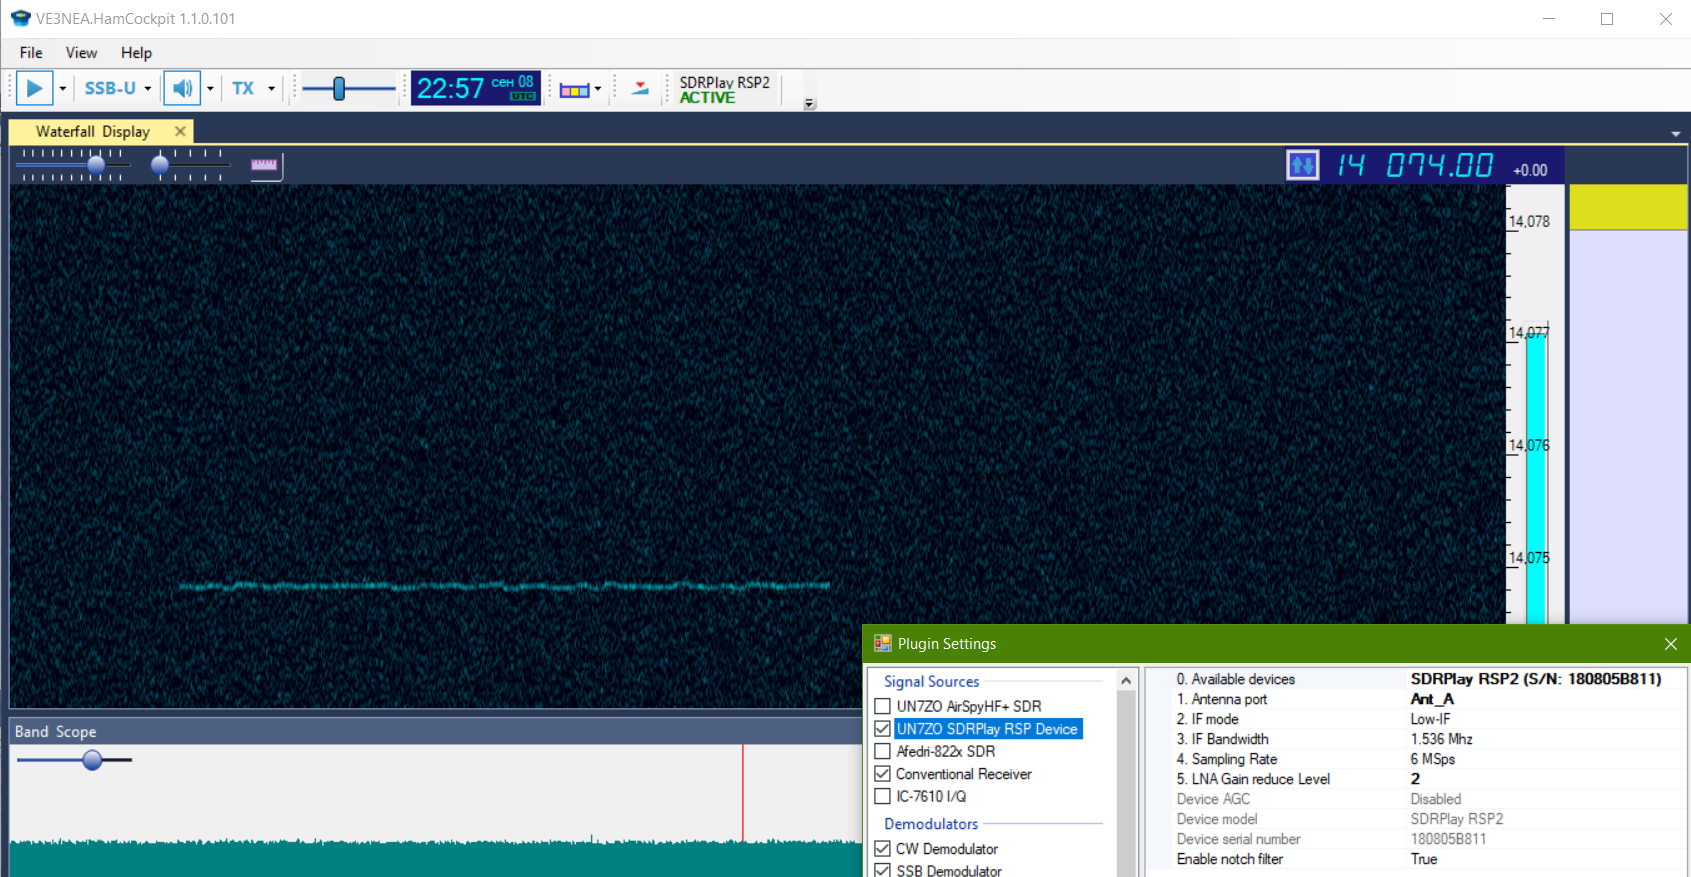This screenshot has height=877, width=1691.
Task: Uncheck the Conventional Receiver checkbox
Action: coord(882,774)
